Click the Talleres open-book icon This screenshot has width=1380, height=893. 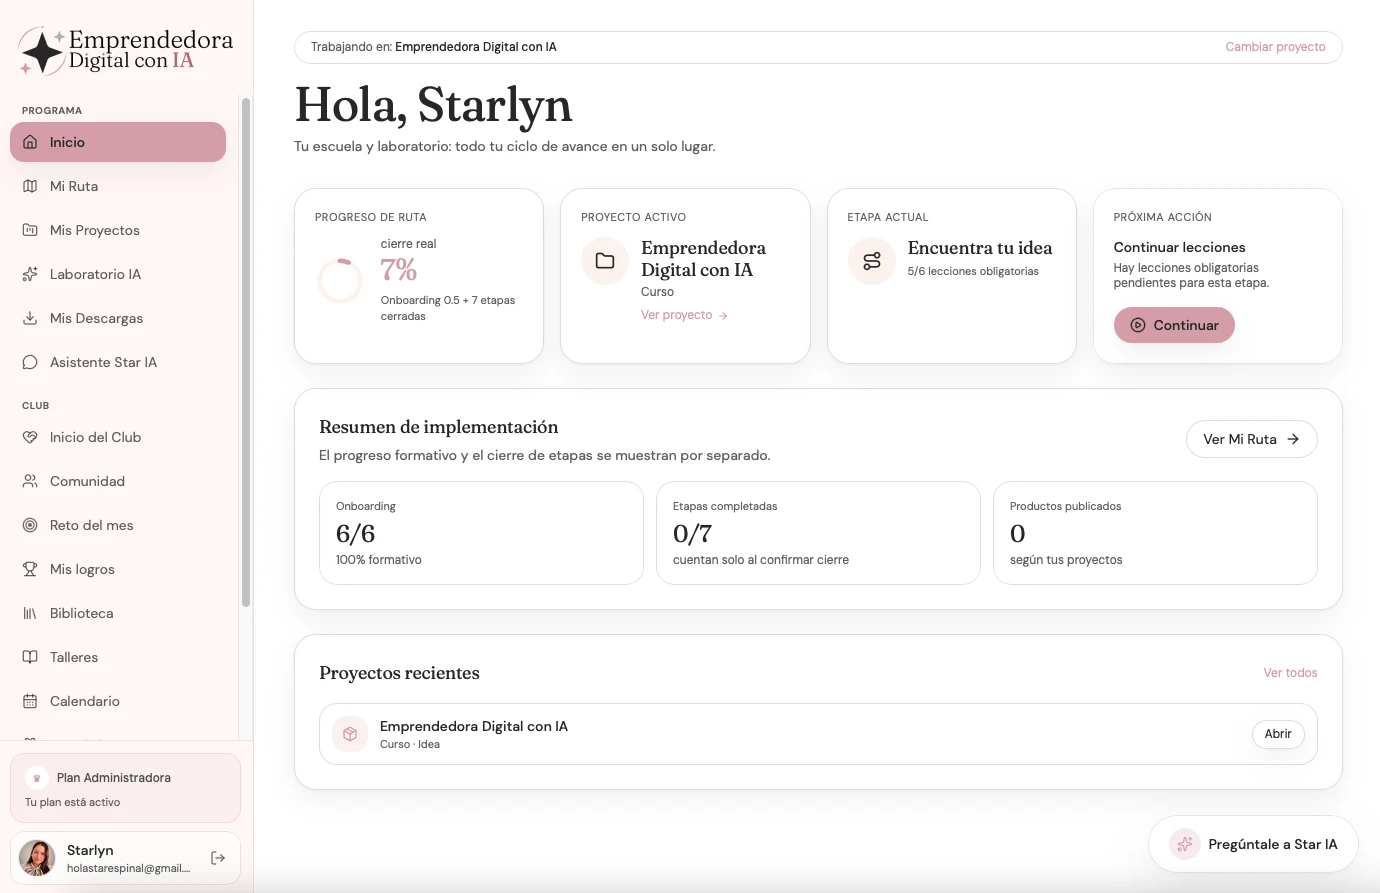coord(30,657)
